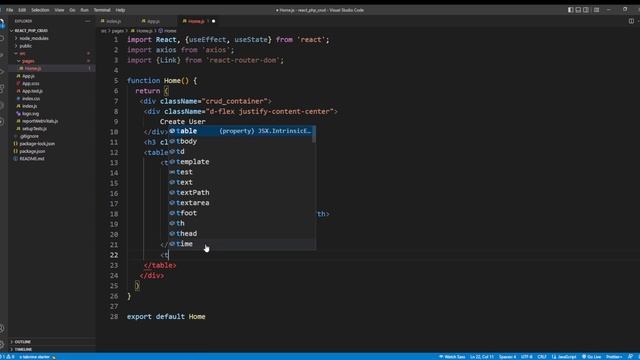Screen dimensions: 640x360
Task: Click Ln 22, Col 11 cursor position
Action: 482,357
